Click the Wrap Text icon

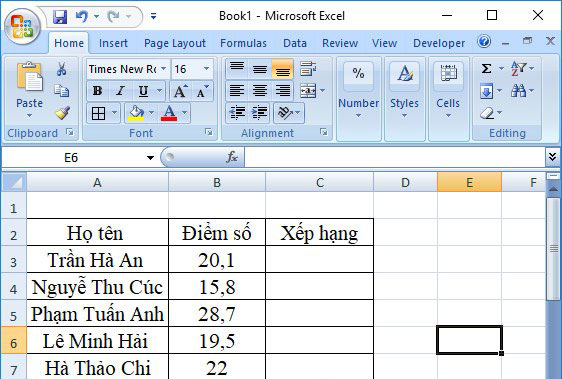pyautogui.click(x=308, y=69)
